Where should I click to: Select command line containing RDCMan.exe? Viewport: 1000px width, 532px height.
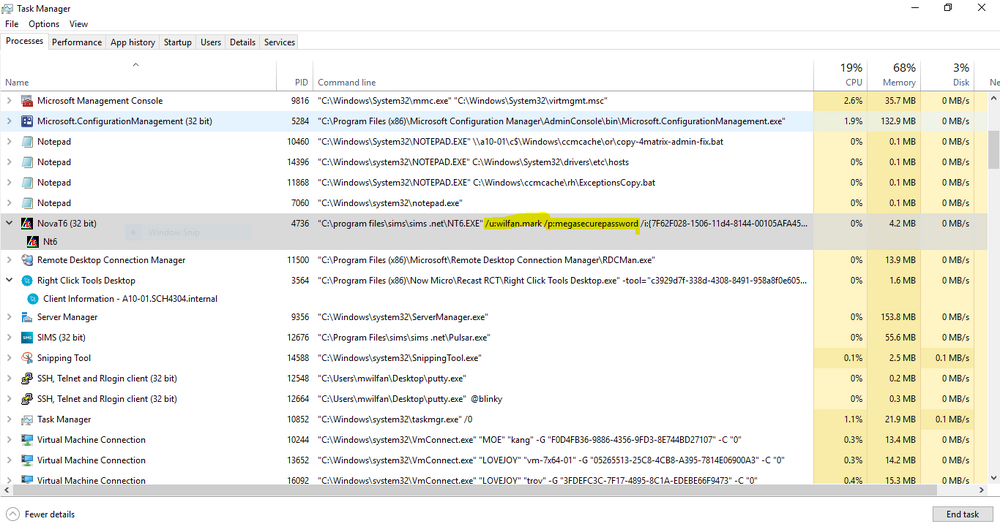[486, 260]
